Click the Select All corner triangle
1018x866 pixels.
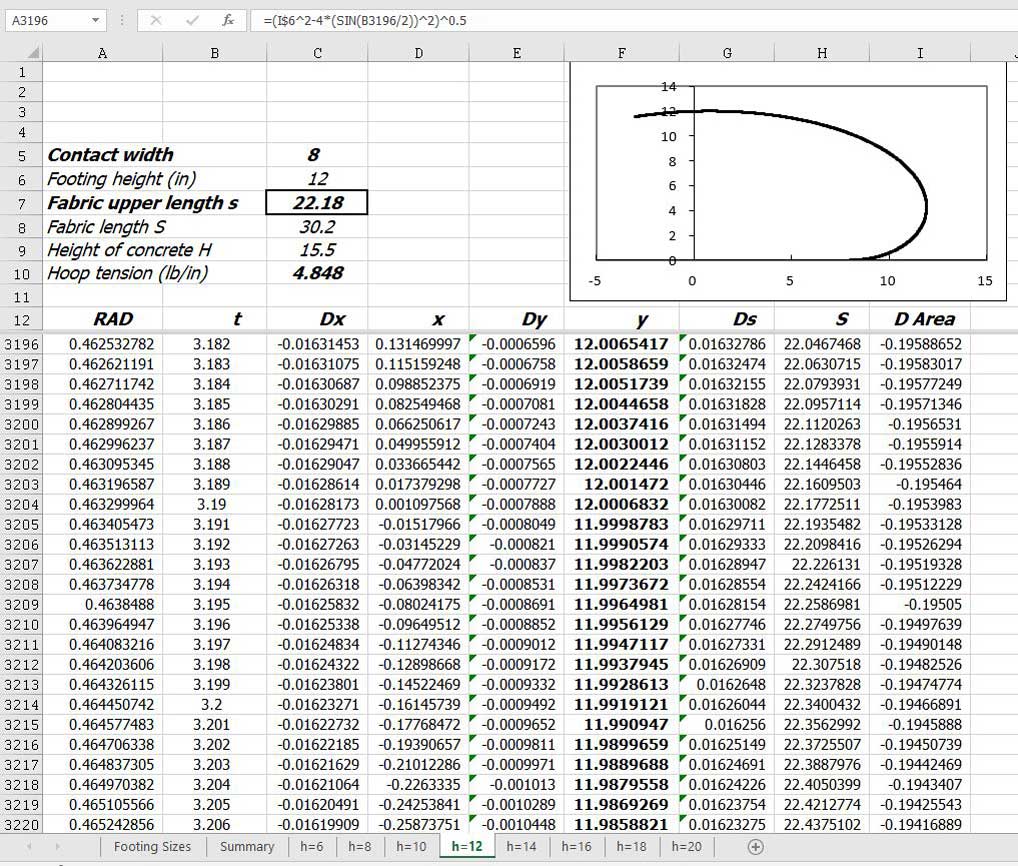(32, 52)
